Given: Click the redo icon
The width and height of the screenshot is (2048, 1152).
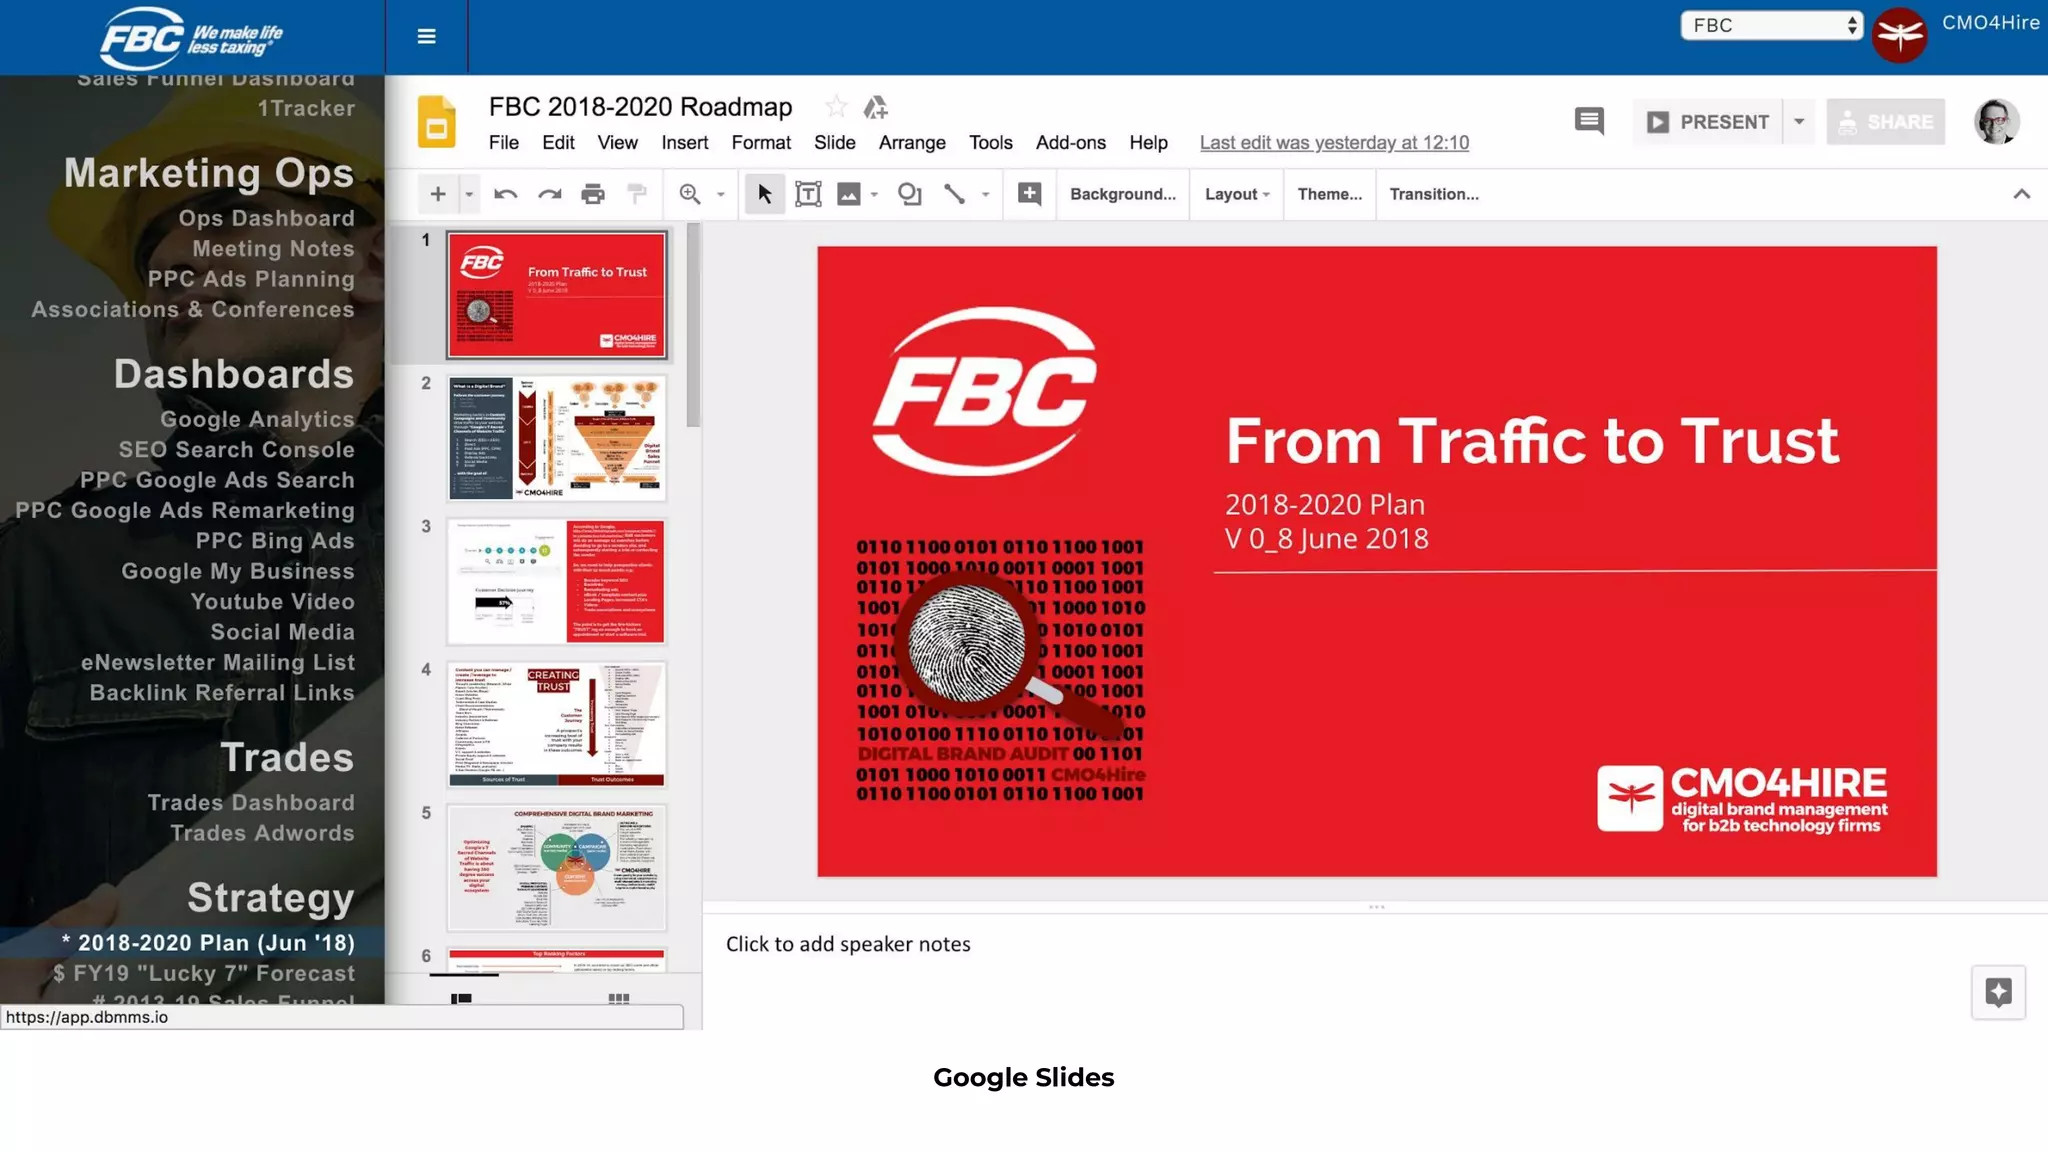Looking at the screenshot, I should pos(549,194).
